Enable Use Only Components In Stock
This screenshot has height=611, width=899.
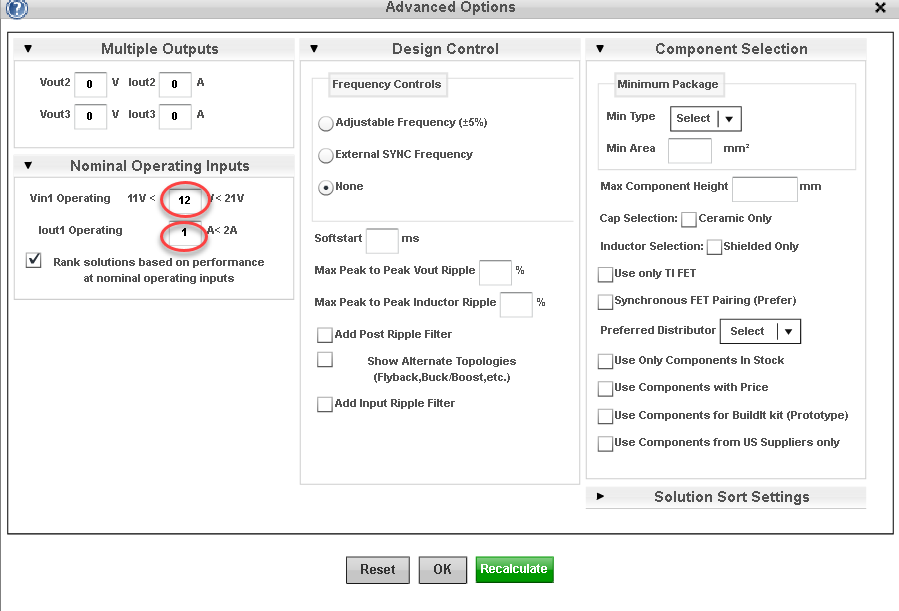[x=605, y=360]
